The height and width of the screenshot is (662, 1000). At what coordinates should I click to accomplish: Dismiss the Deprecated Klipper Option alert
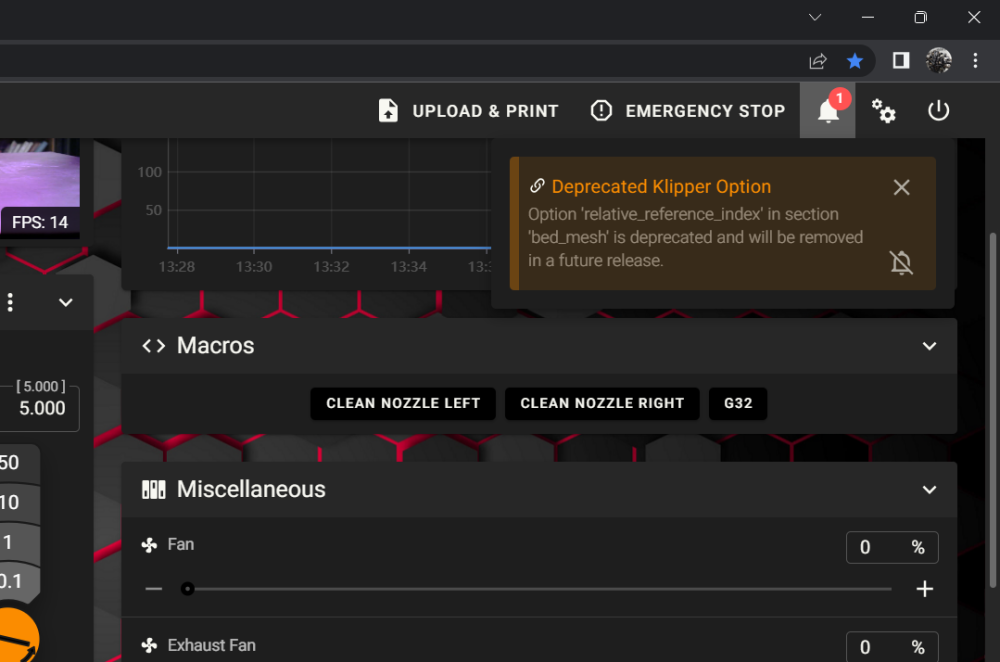901,187
